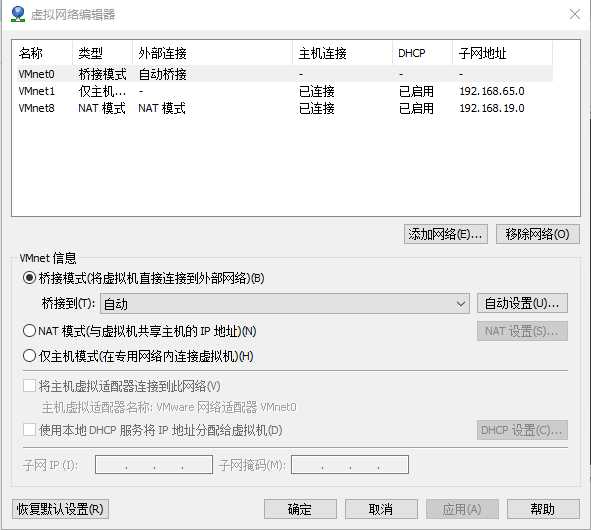This screenshot has width=591, height=530.
Task: Click subnet address 192.168.65.0
Action: point(492,91)
